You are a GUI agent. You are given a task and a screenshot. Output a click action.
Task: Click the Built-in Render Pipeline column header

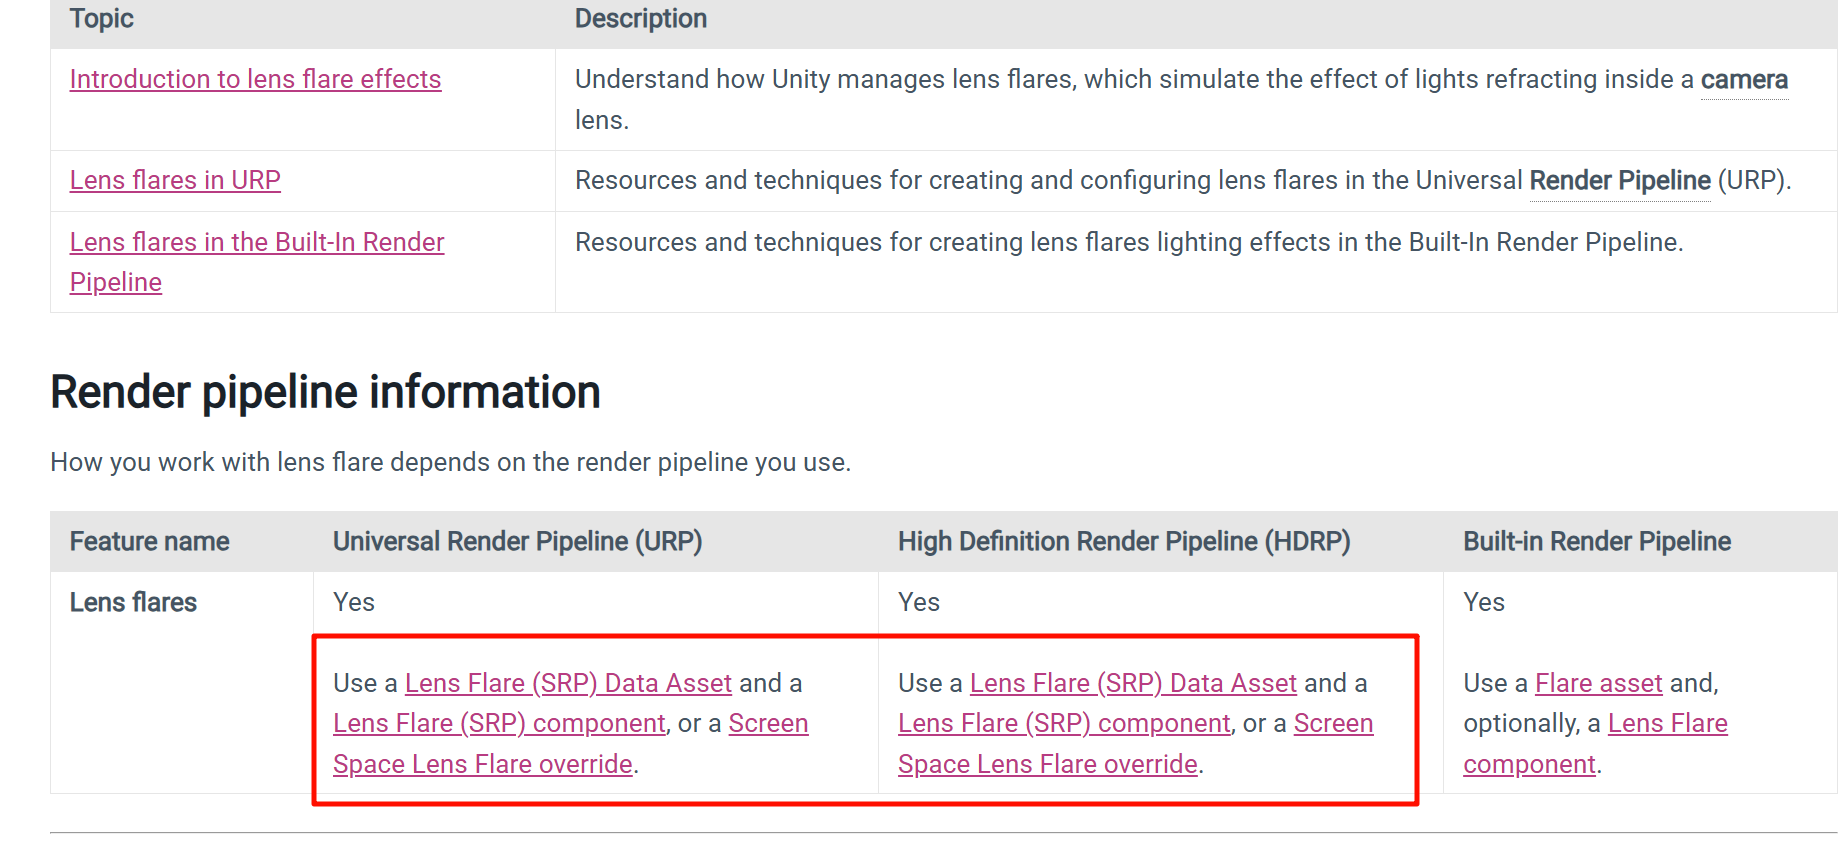(1597, 541)
